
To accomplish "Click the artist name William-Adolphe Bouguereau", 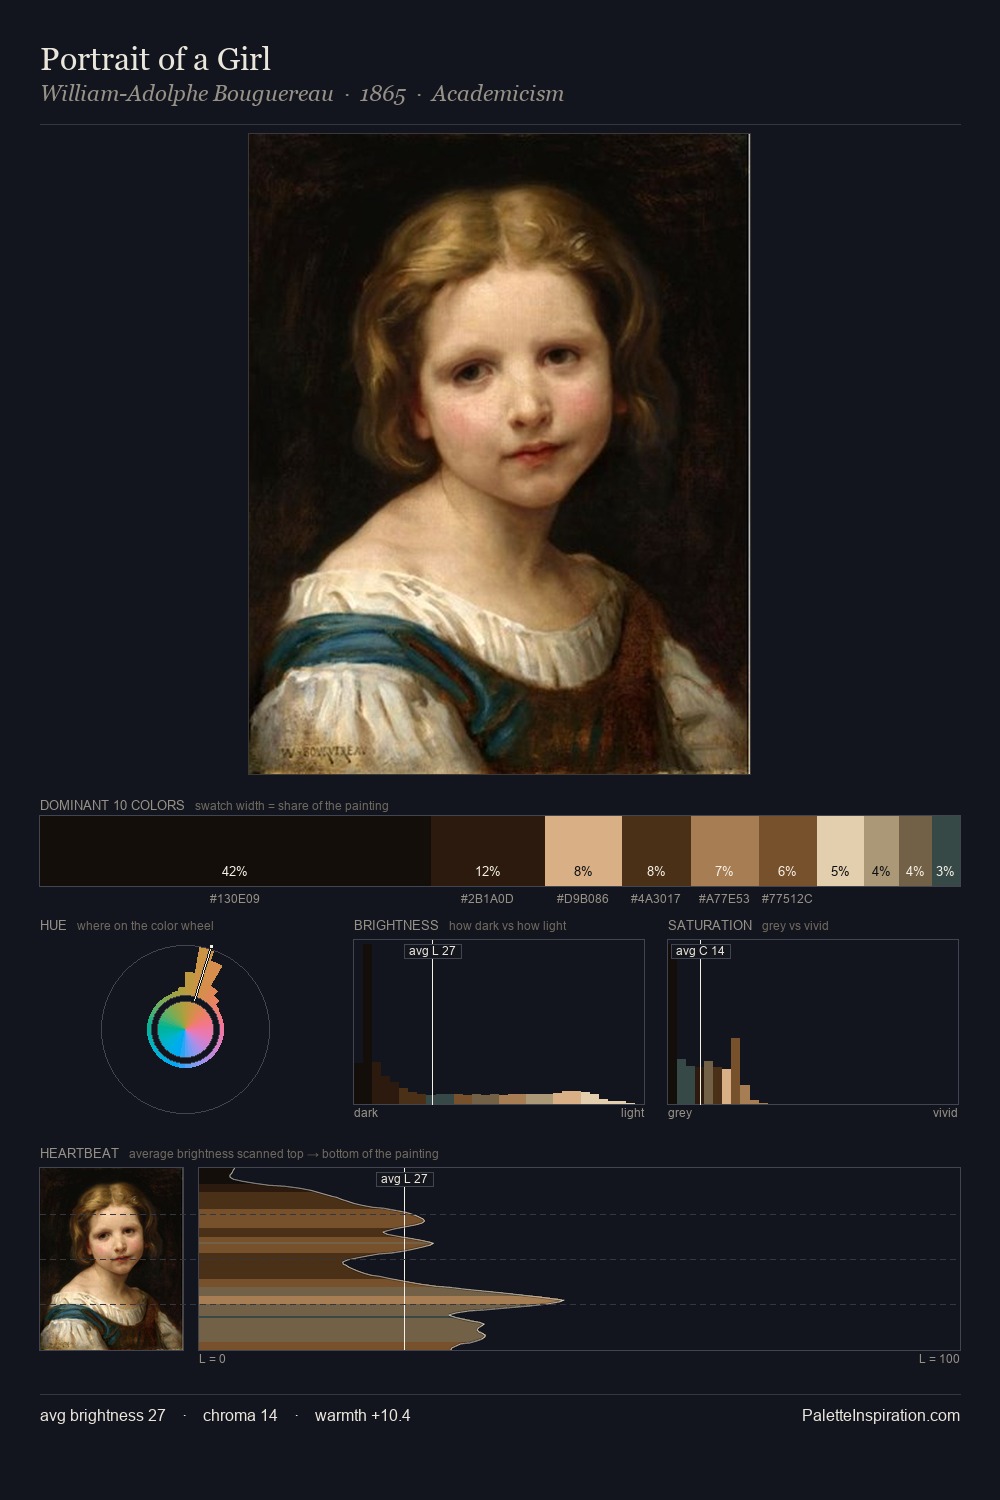I will pos(186,94).
